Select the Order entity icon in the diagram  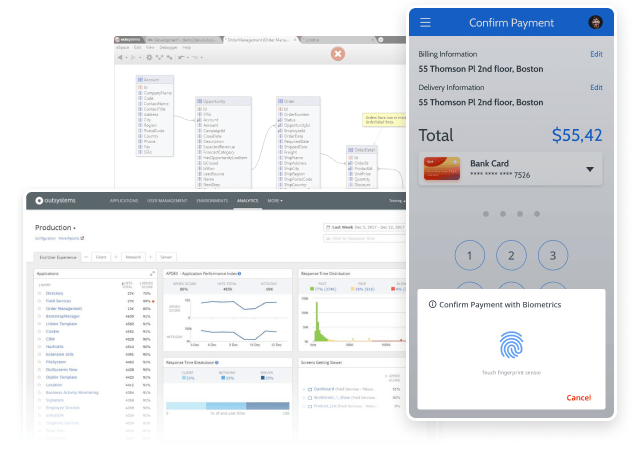(280, 101)
